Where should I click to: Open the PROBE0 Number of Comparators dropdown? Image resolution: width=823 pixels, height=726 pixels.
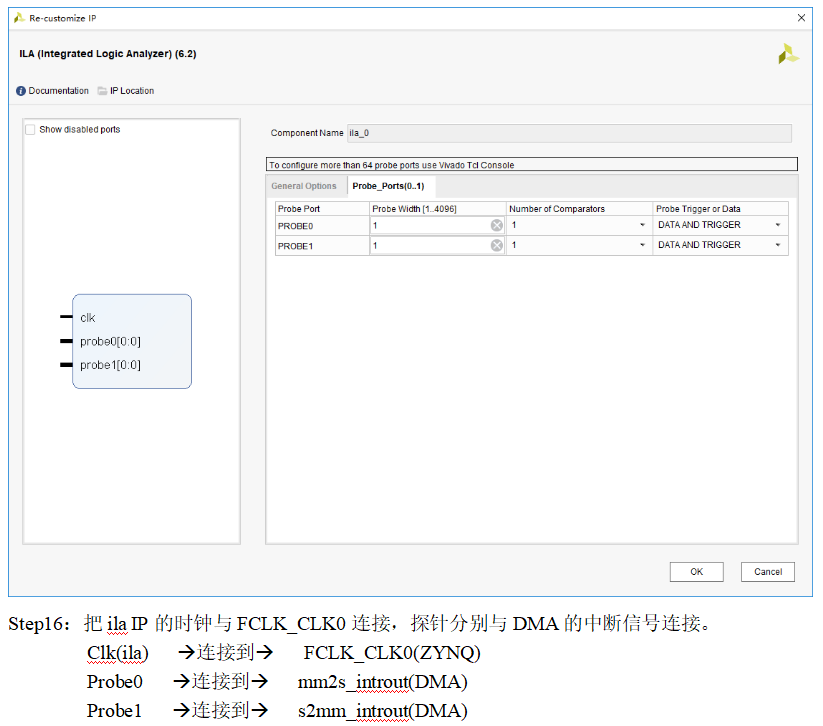point(642,225)
